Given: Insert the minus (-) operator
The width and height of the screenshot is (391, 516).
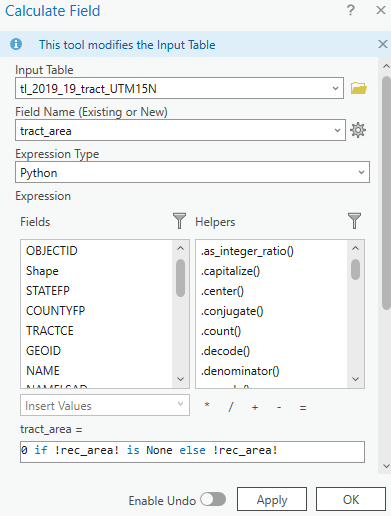Looking at the screenshot, I should point(279,407).
